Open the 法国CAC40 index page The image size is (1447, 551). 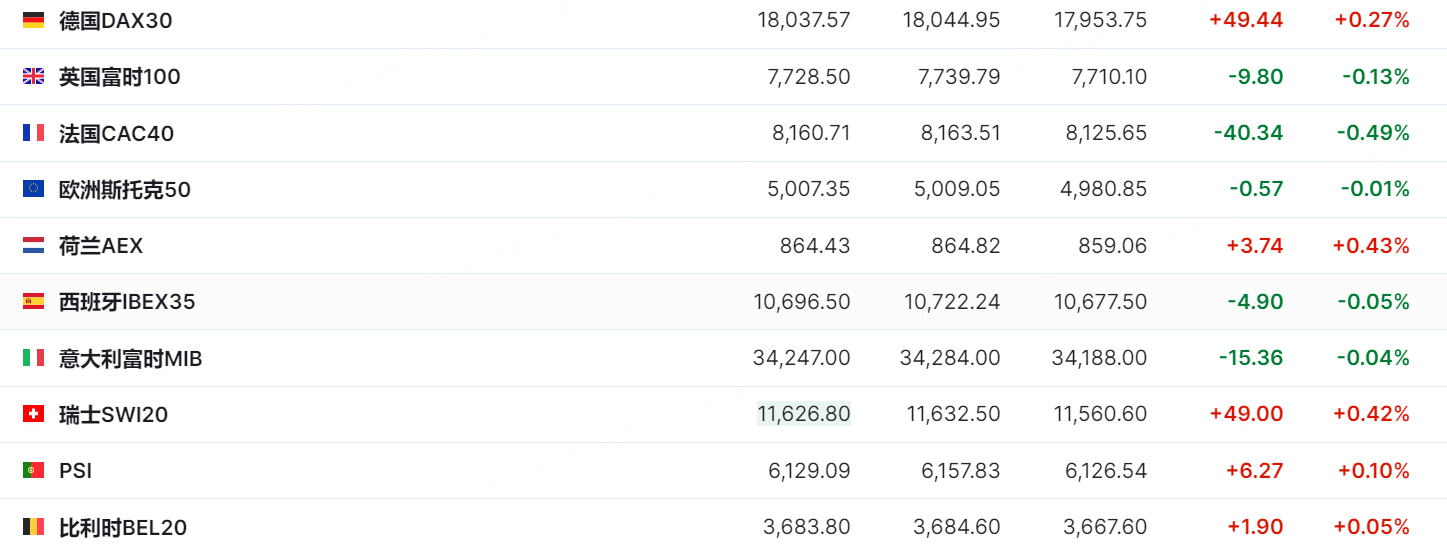point(116,133)
